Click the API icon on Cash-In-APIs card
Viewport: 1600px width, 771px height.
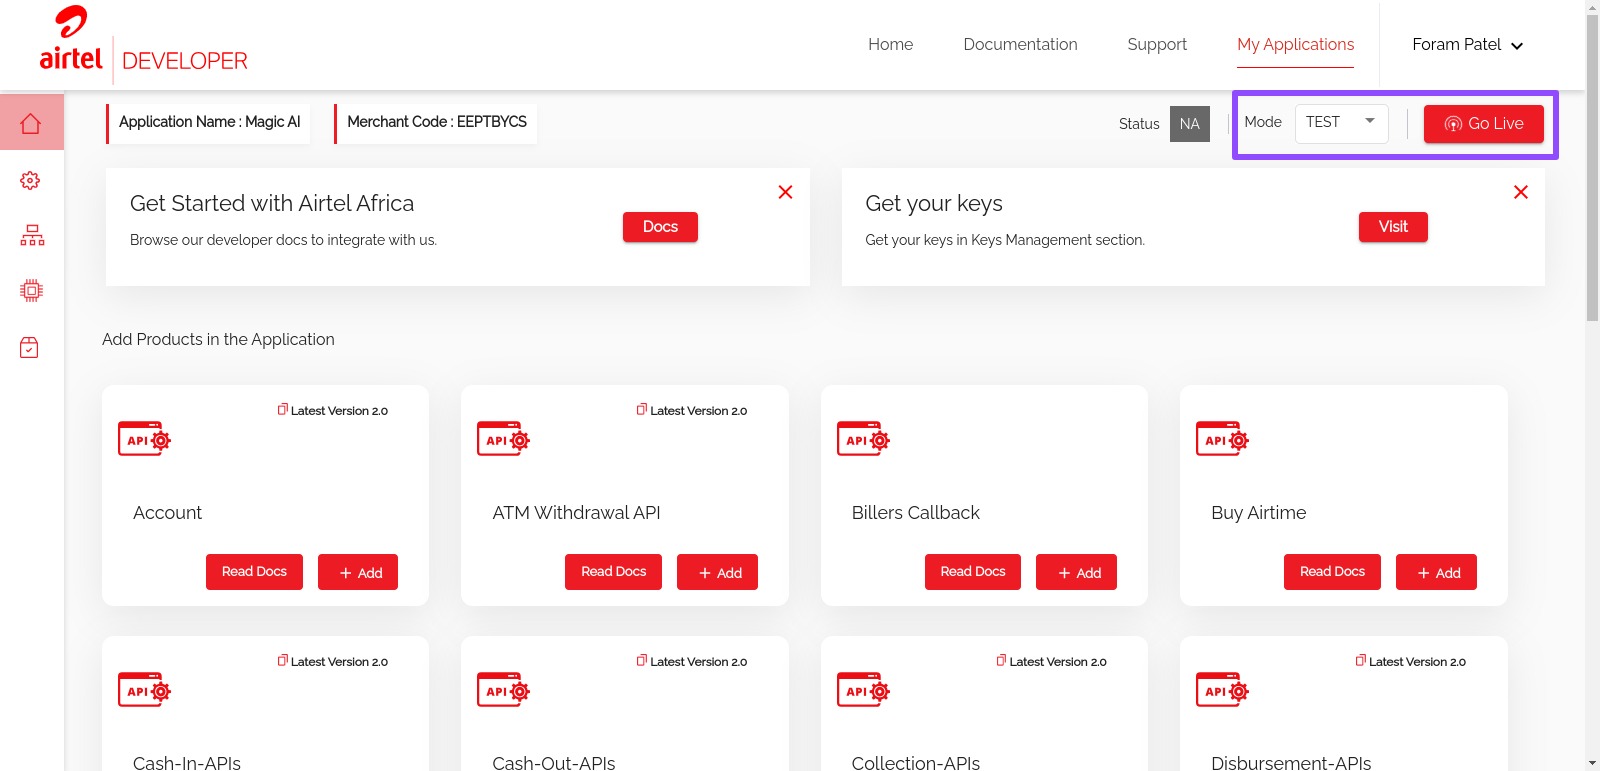(x=144, y=690)
